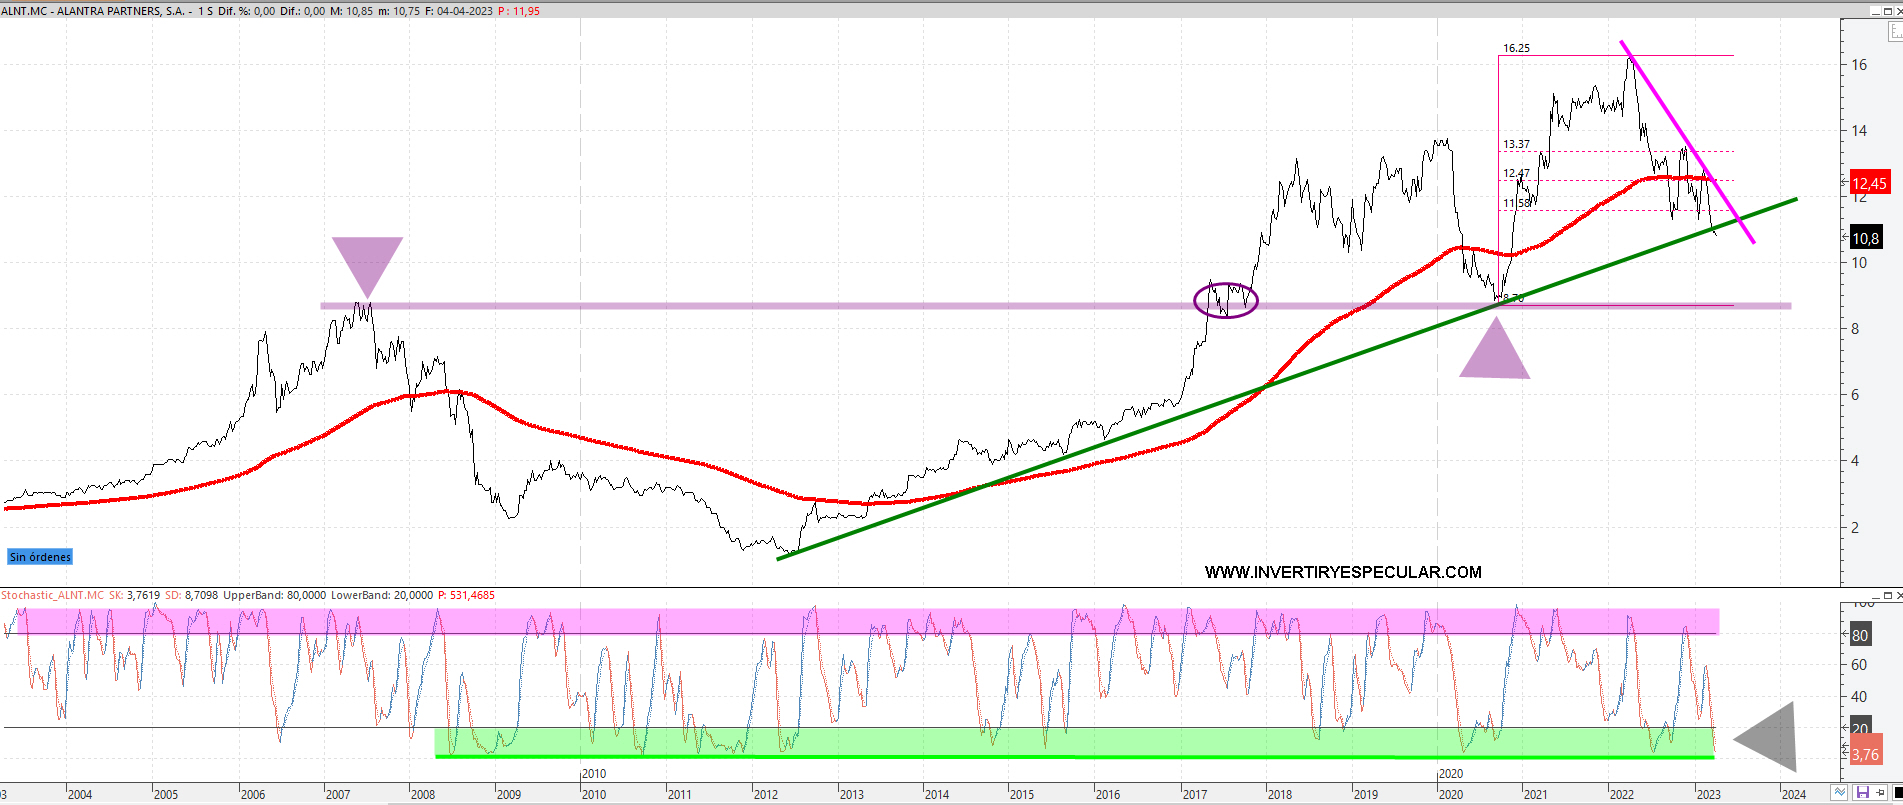Click the pin icon beside the save icon
The image size is (1903, 805).
click(1880, 793)
